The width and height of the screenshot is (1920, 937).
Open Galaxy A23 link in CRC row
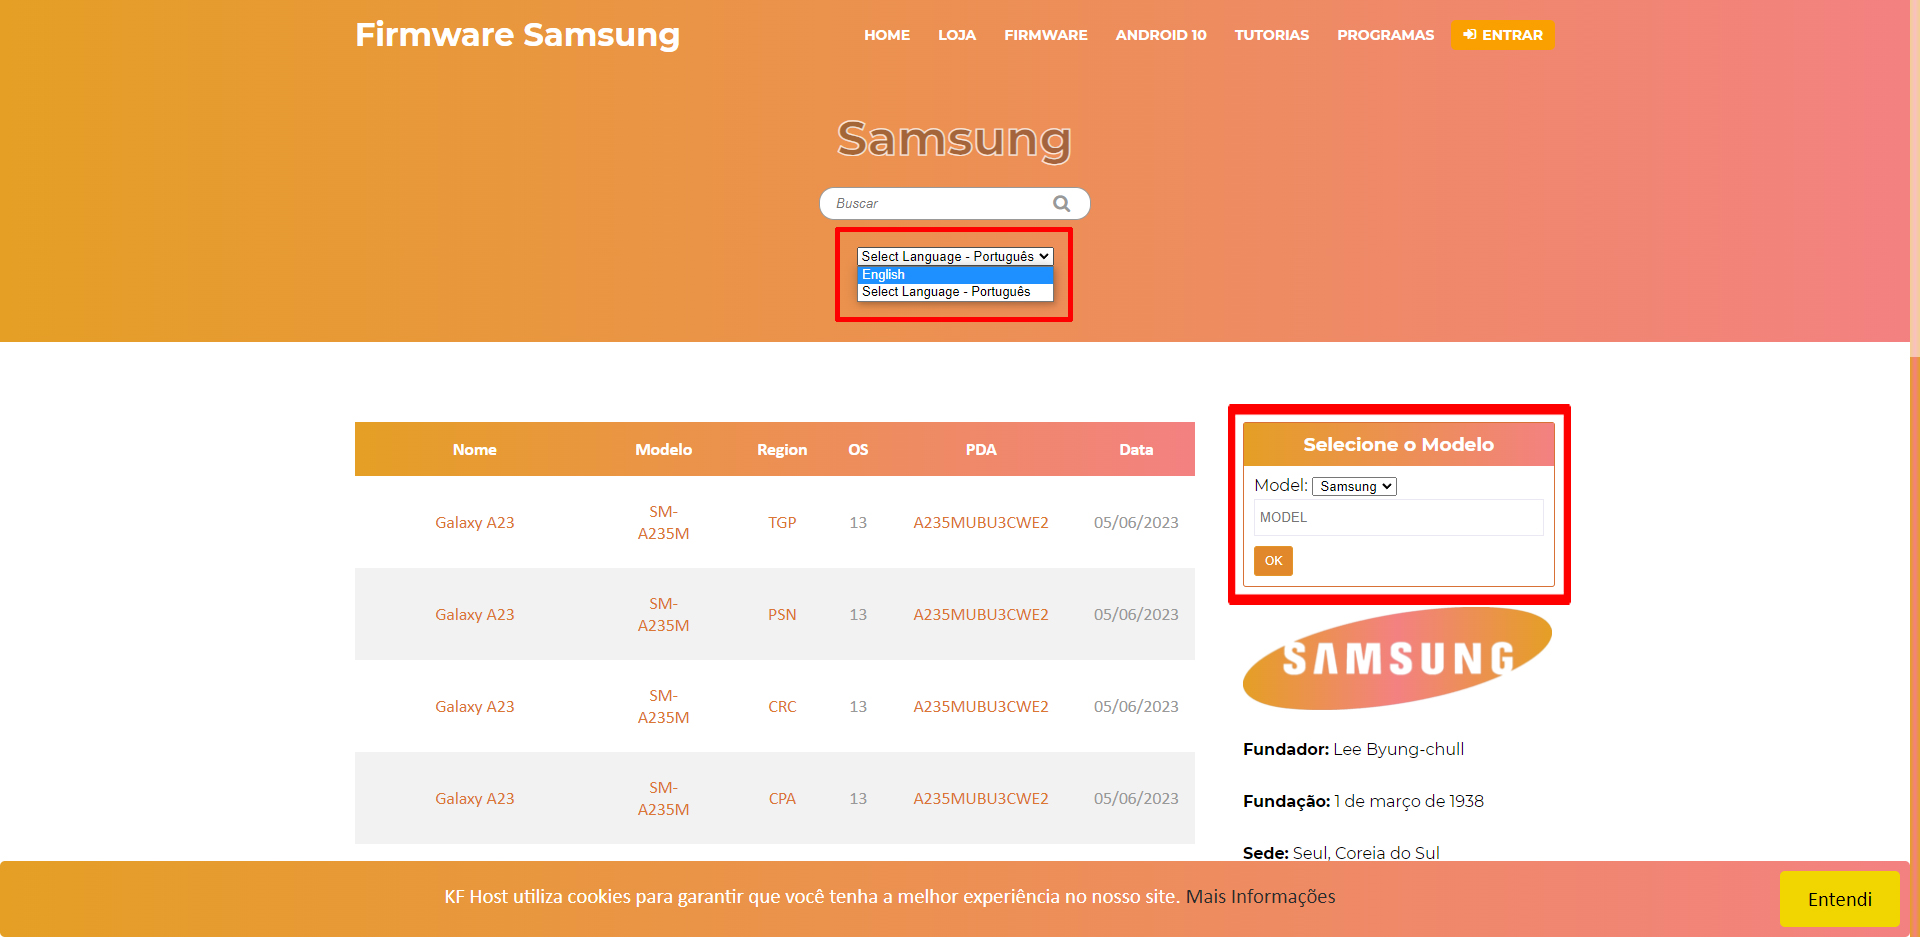(474, 707)
